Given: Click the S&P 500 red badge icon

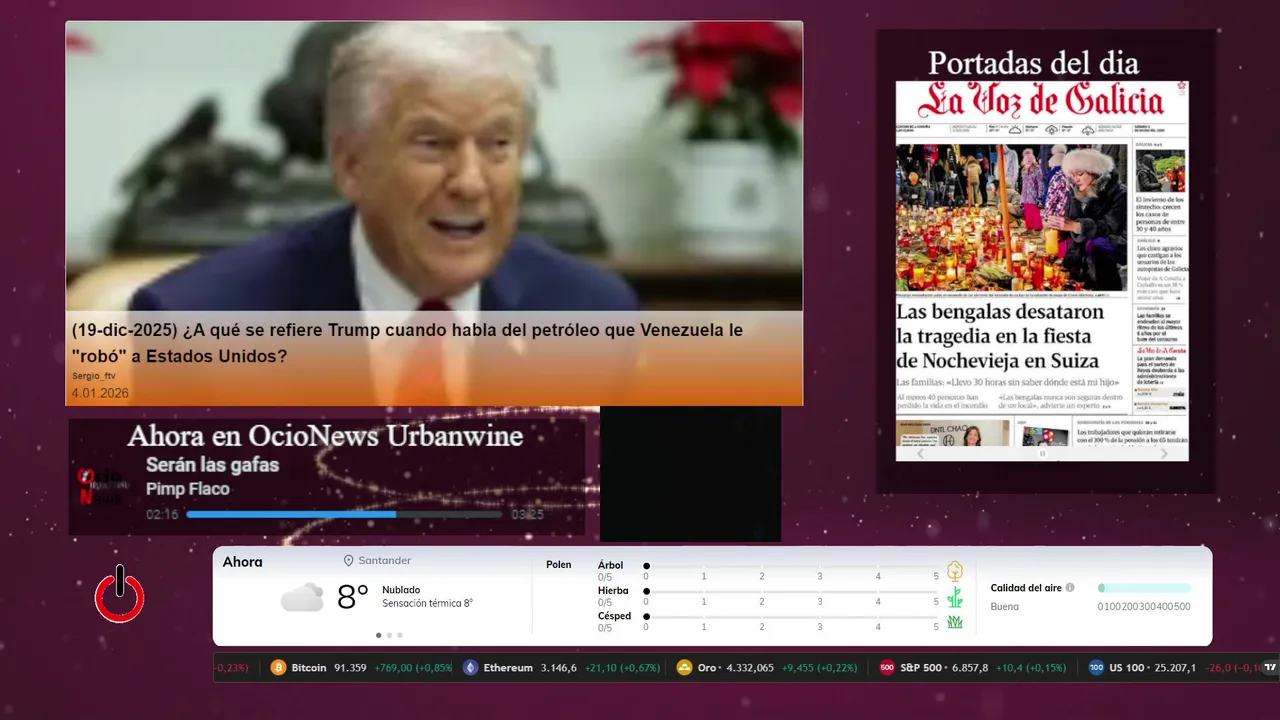Looking at the screenshot, I should (887, 668).
